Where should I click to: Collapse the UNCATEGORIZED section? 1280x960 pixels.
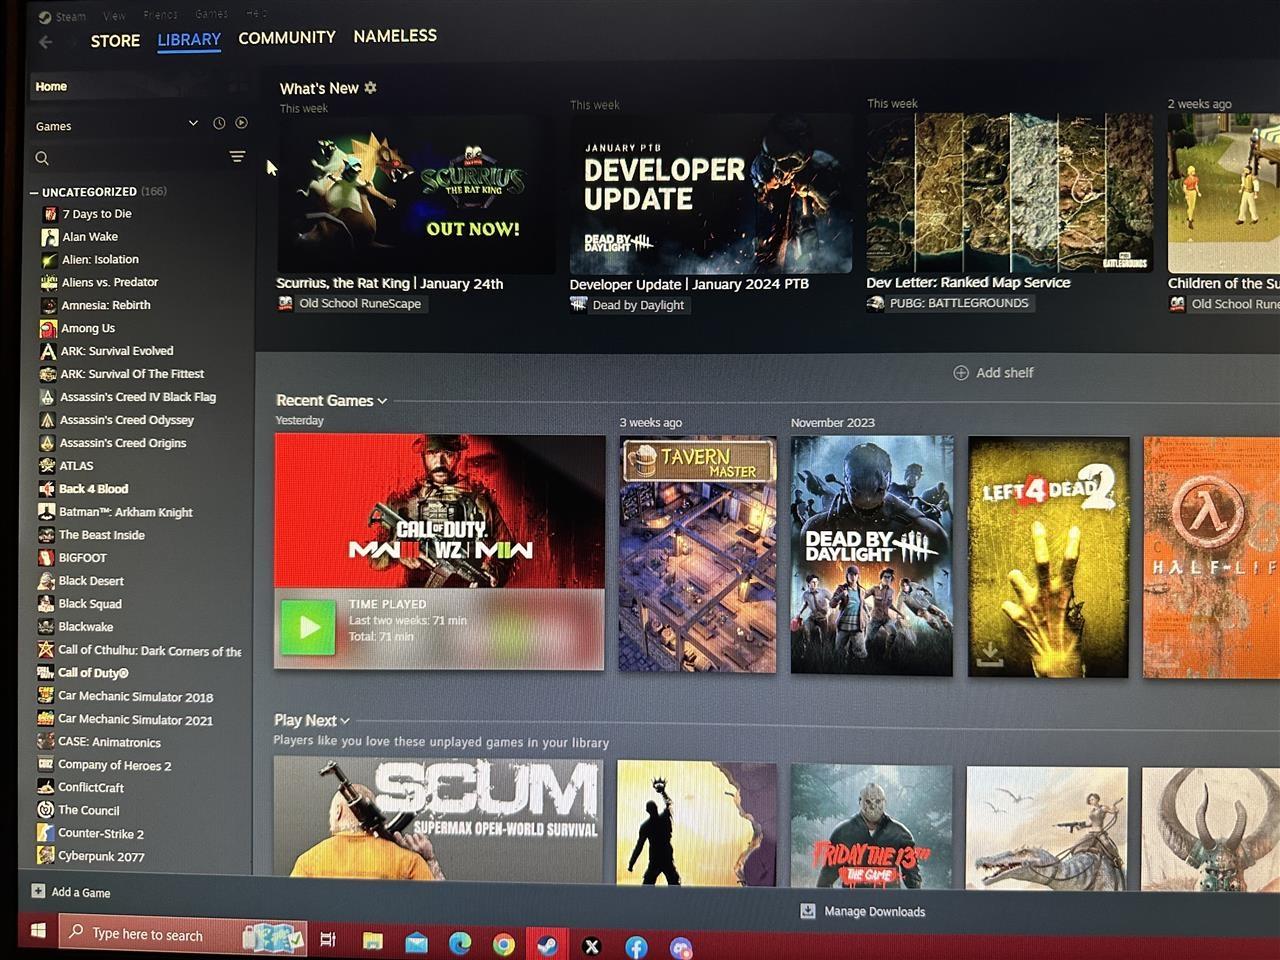pyautogui.click(x=34, y=192)
